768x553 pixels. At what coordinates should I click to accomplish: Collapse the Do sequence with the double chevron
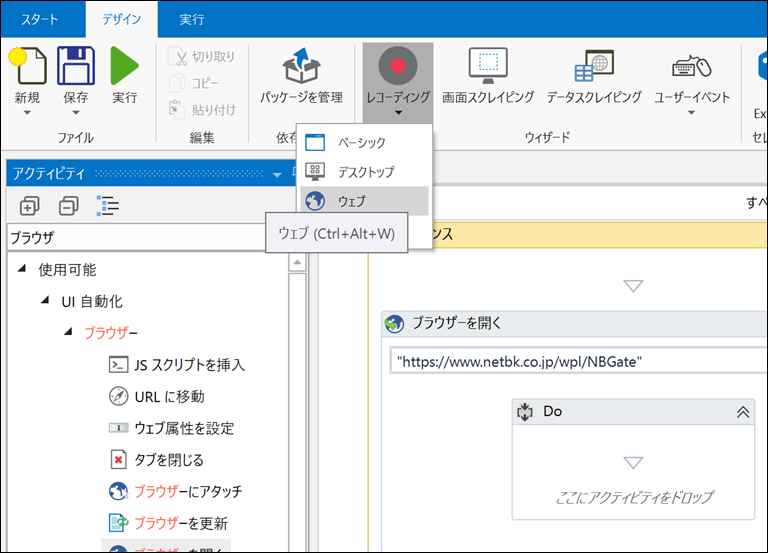coord(743,412)
